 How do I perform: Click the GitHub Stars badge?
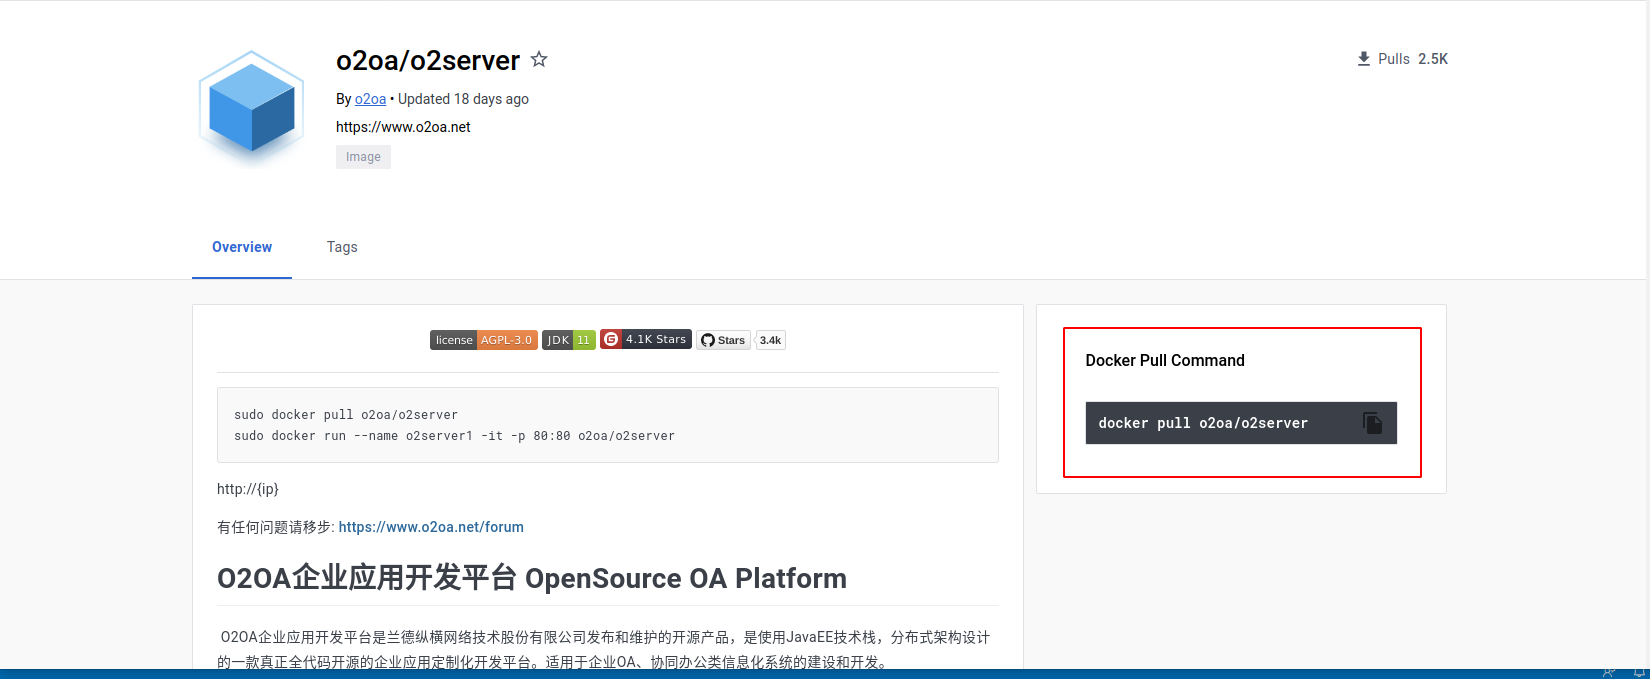[723, 340]
